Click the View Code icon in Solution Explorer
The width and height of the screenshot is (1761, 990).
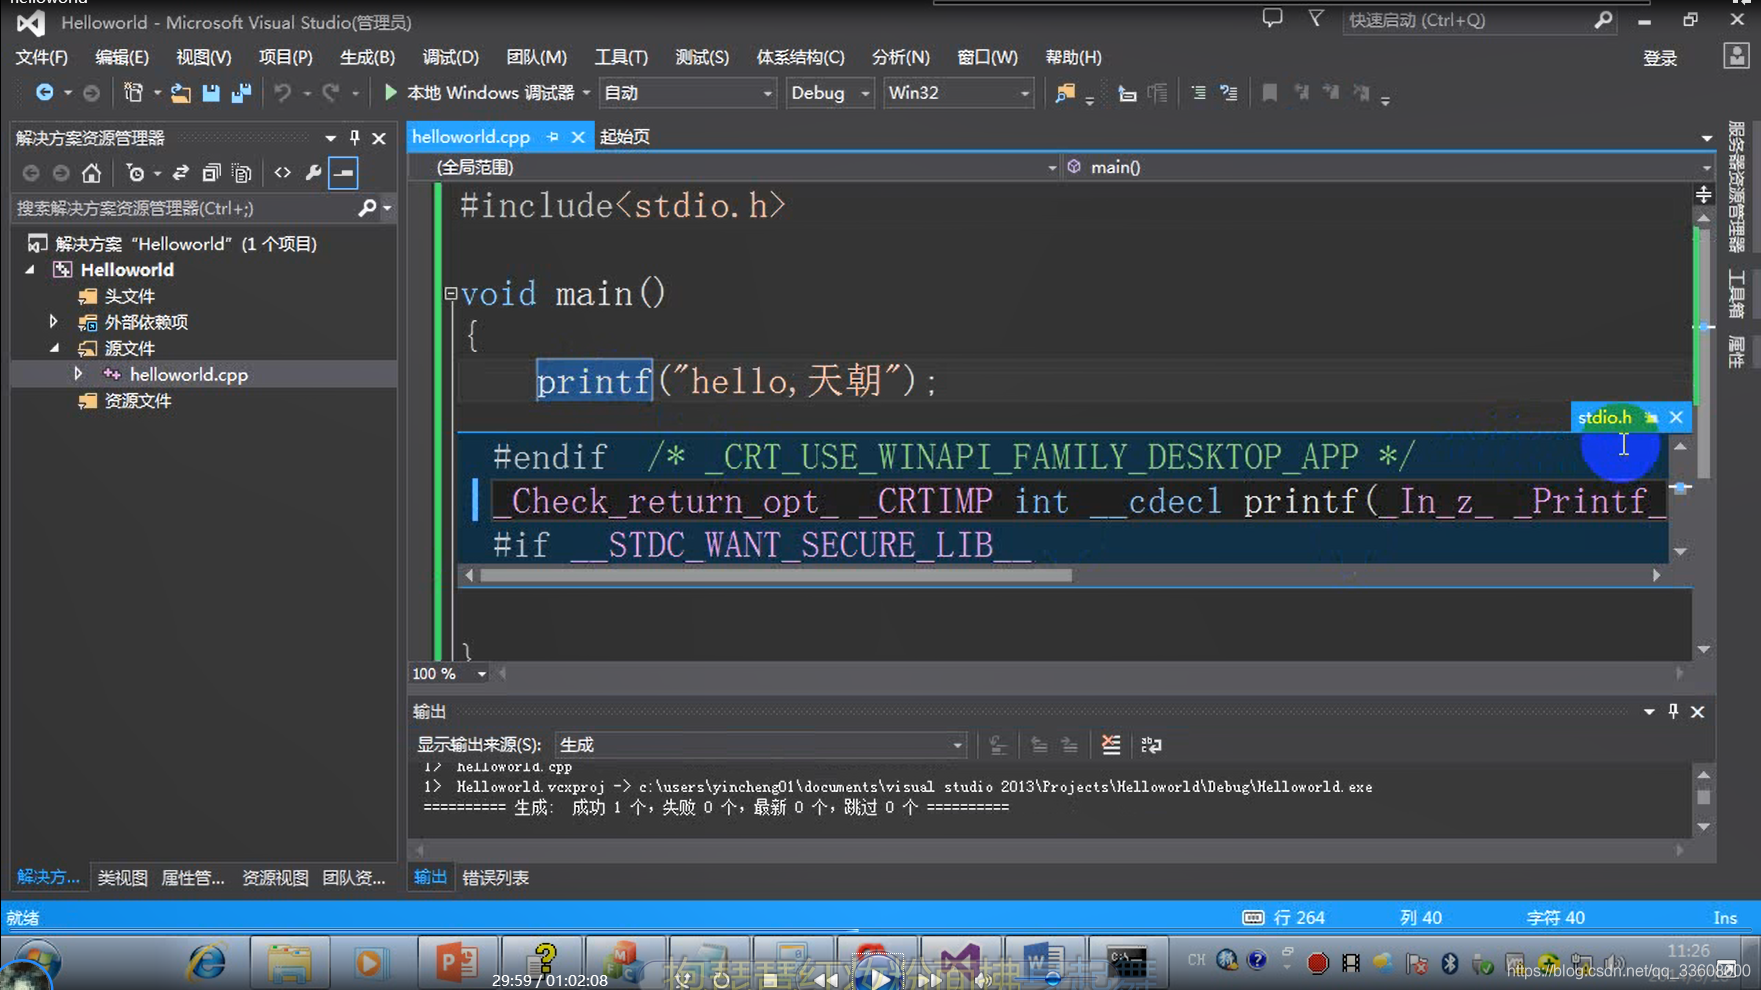click(283, 173)
